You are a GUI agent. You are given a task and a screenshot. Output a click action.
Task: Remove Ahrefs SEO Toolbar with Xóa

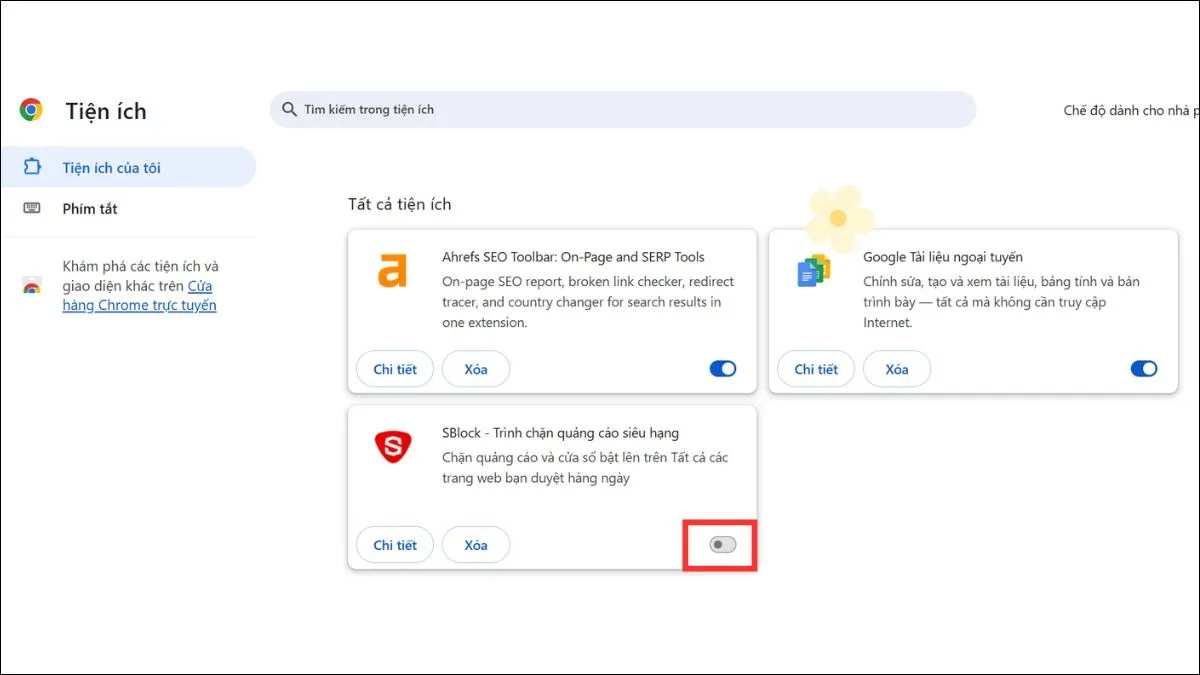(476, 369)
